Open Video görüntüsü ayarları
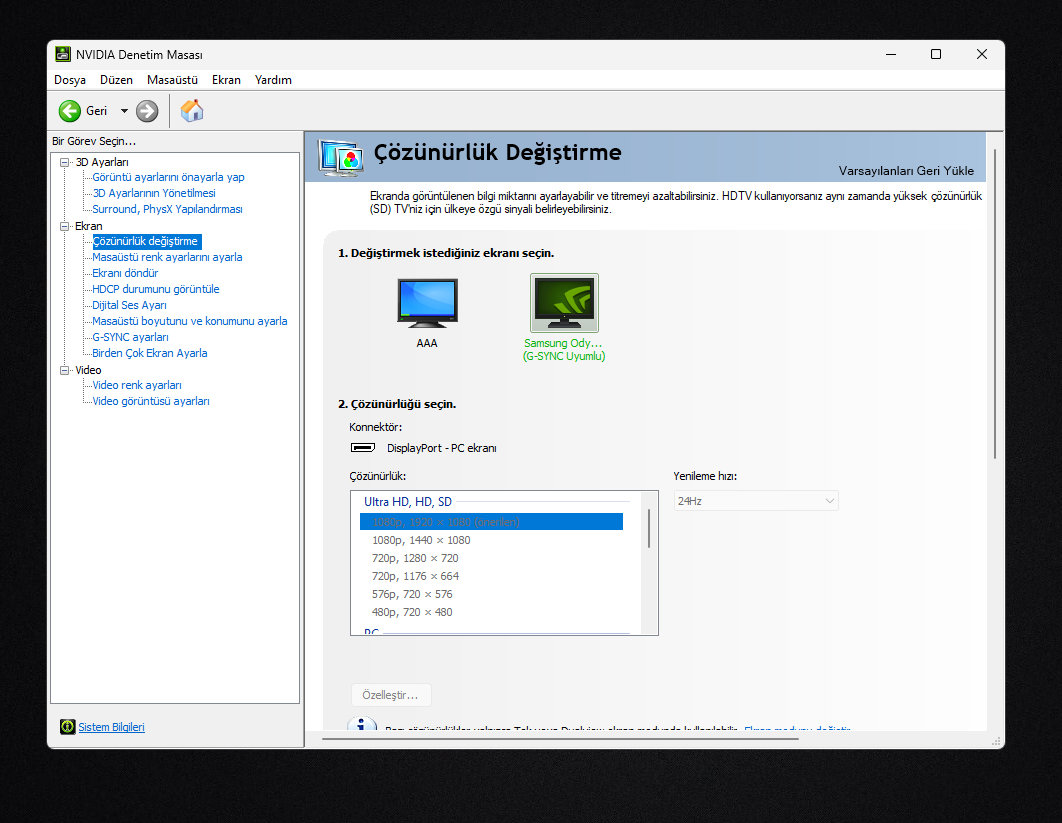Viewport: 1062px width, 823px height. click(x=151, y=402)
